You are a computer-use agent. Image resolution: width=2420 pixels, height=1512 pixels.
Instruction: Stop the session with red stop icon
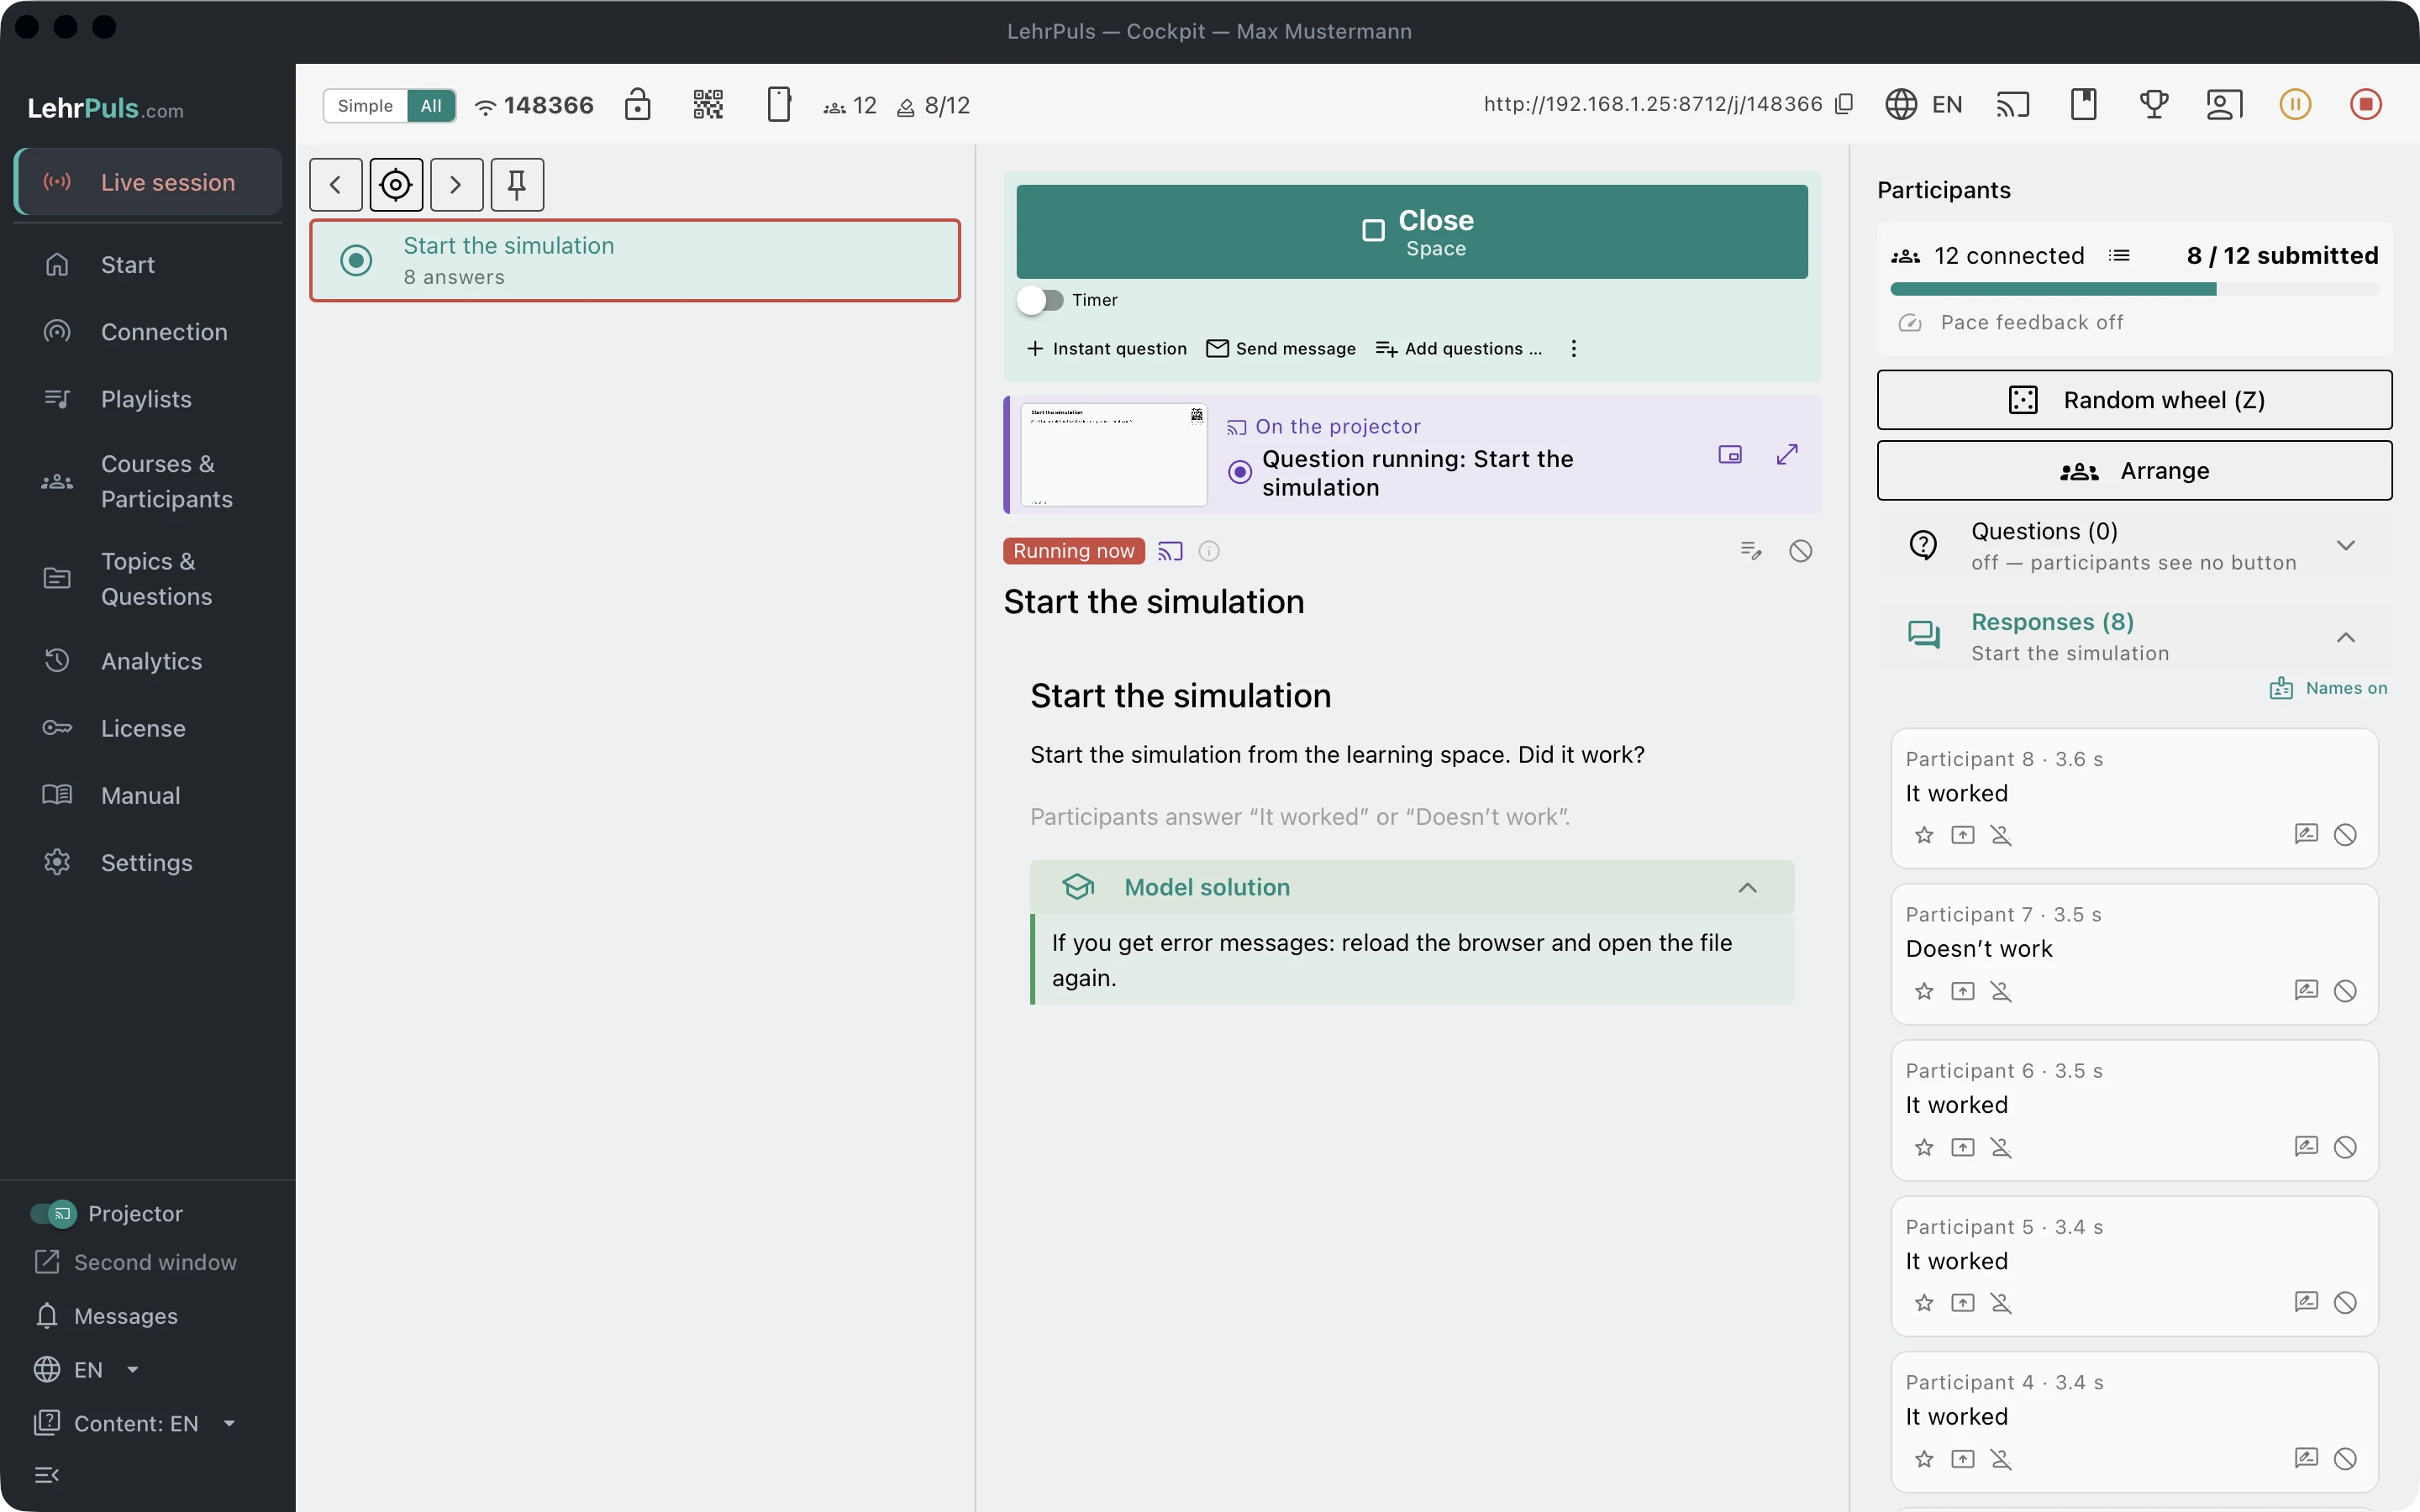pos(2366,104)
